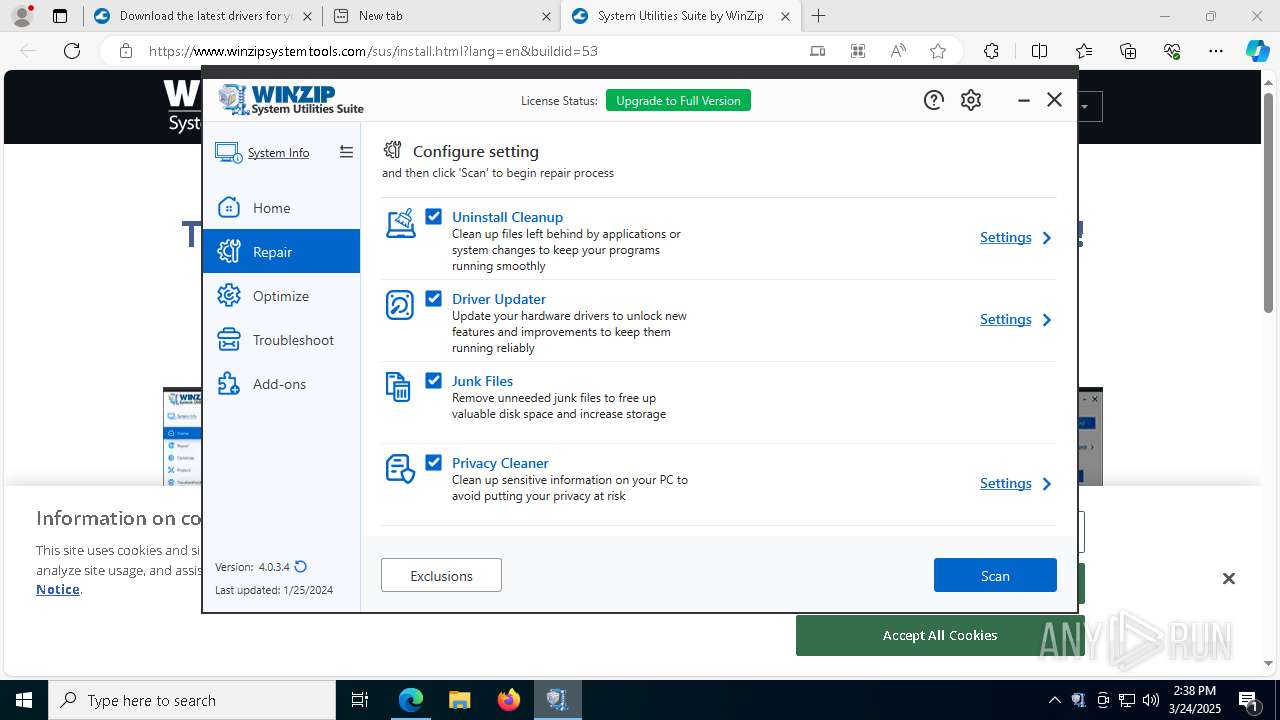Screen dimensions: 1280x720
Task: Uncheck the Driver Updater checkbox
Action: [433, 298]
